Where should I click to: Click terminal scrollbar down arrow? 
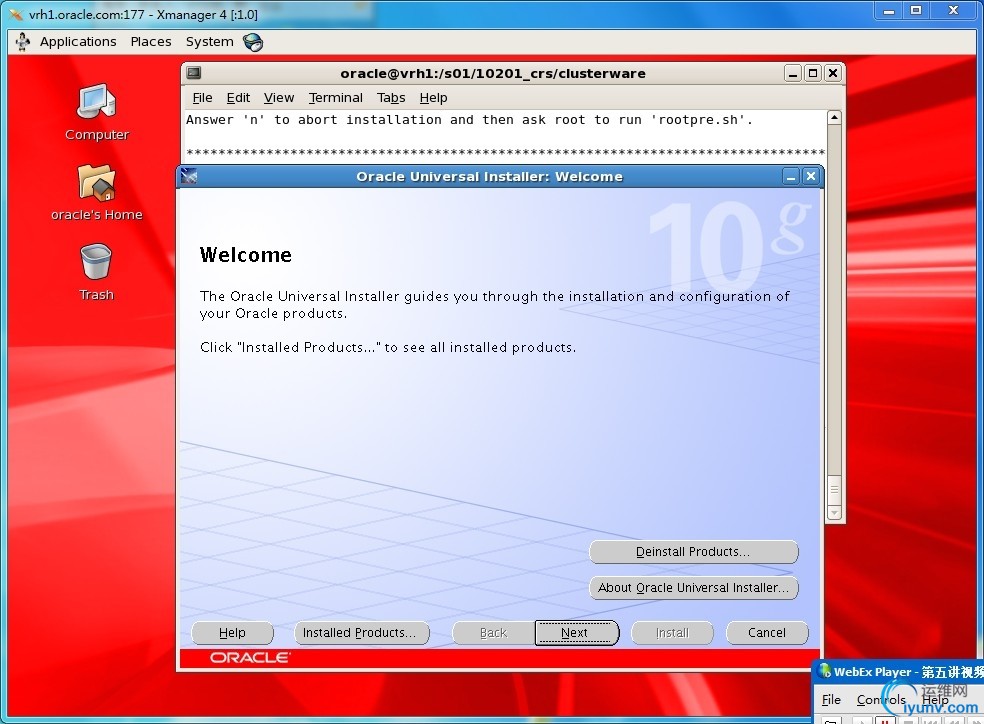pos(834,513)
